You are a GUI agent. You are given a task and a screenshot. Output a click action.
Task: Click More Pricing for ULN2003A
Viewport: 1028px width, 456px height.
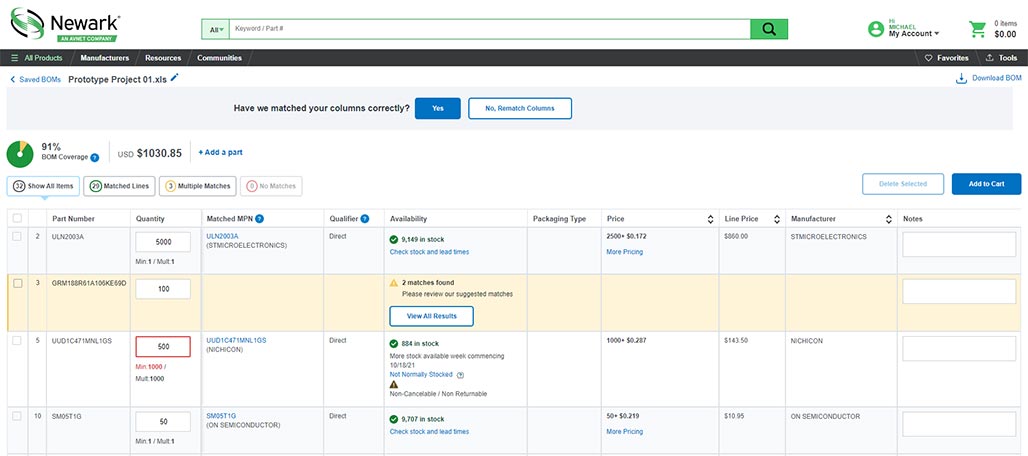(624, 252)
